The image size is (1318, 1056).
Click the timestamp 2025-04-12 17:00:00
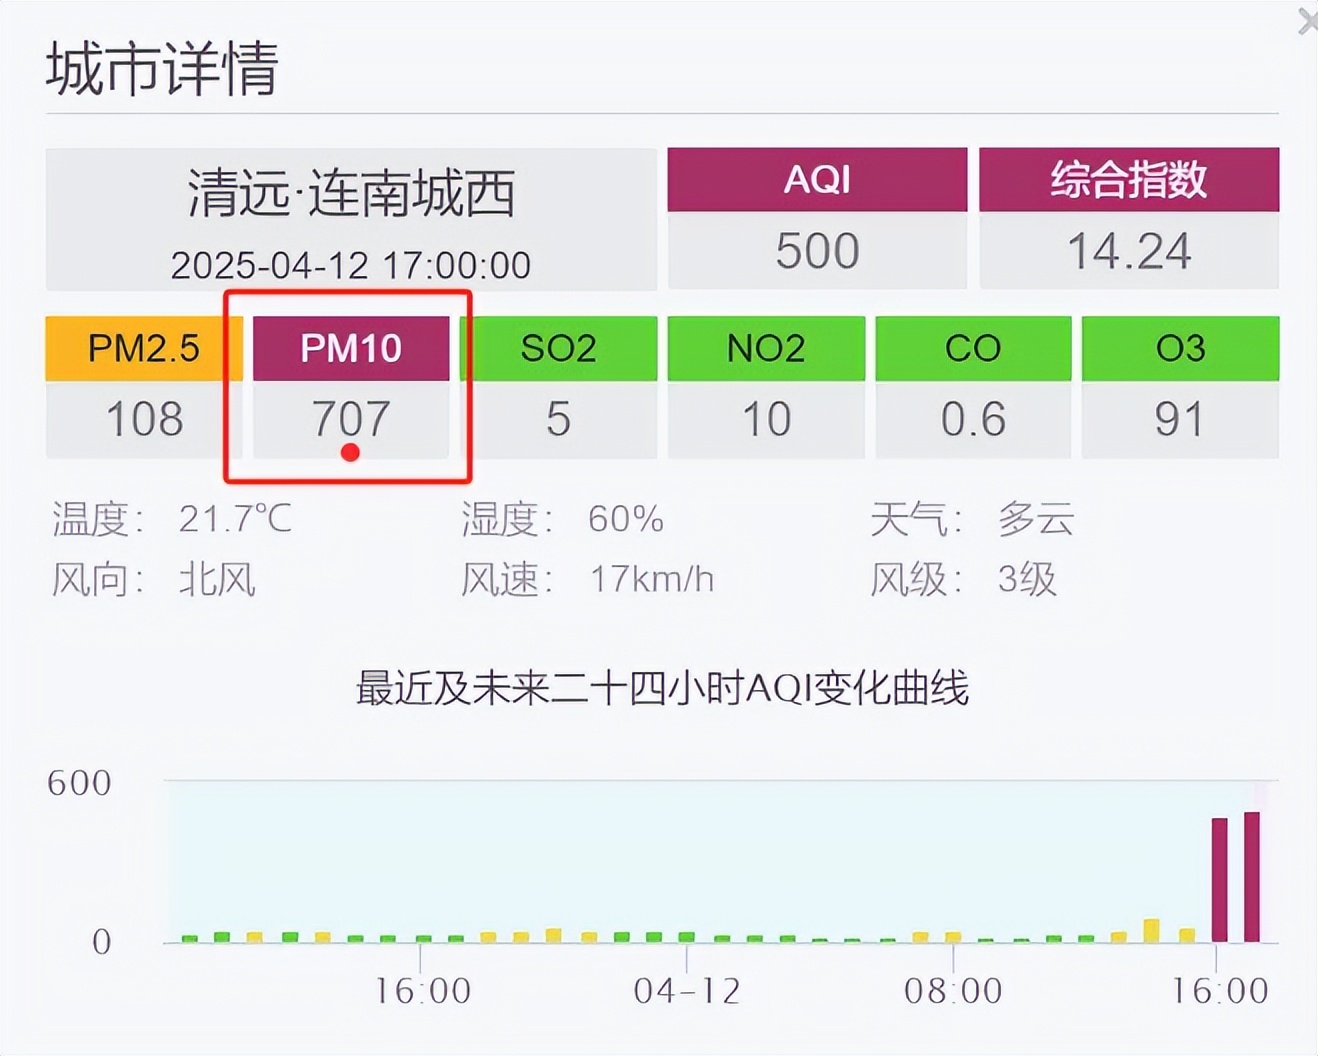pyautogui.click(x=351, y=265)
